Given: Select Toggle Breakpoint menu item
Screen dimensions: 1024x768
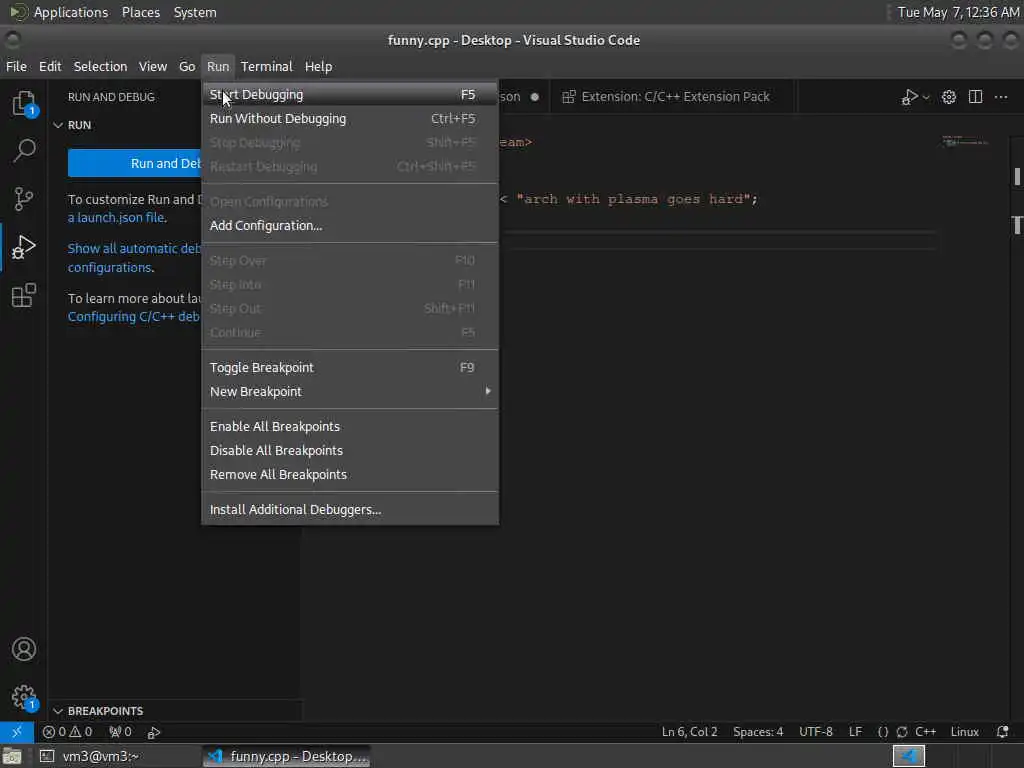Looking at the screenshot, I should (350, 367).
